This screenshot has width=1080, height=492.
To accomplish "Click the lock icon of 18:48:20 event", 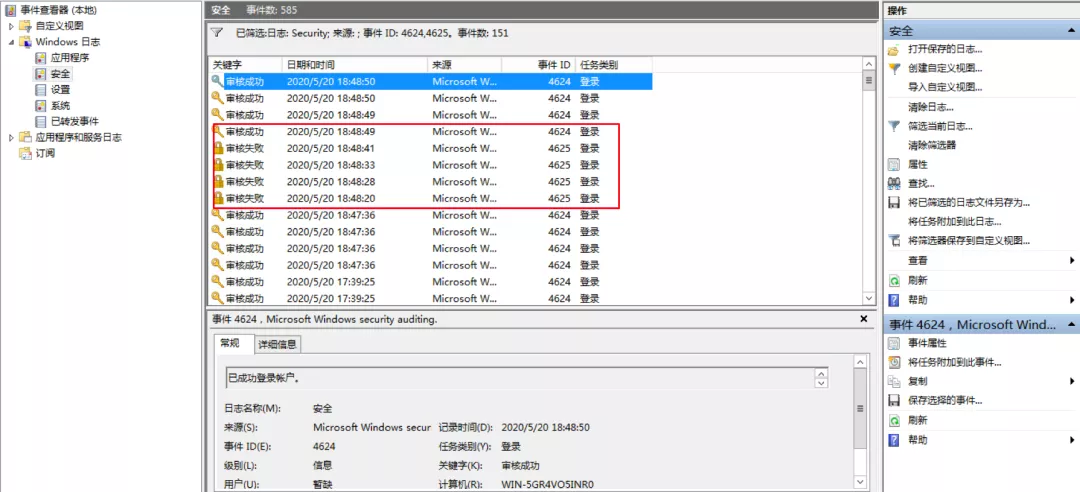I will tap(218, 198).
